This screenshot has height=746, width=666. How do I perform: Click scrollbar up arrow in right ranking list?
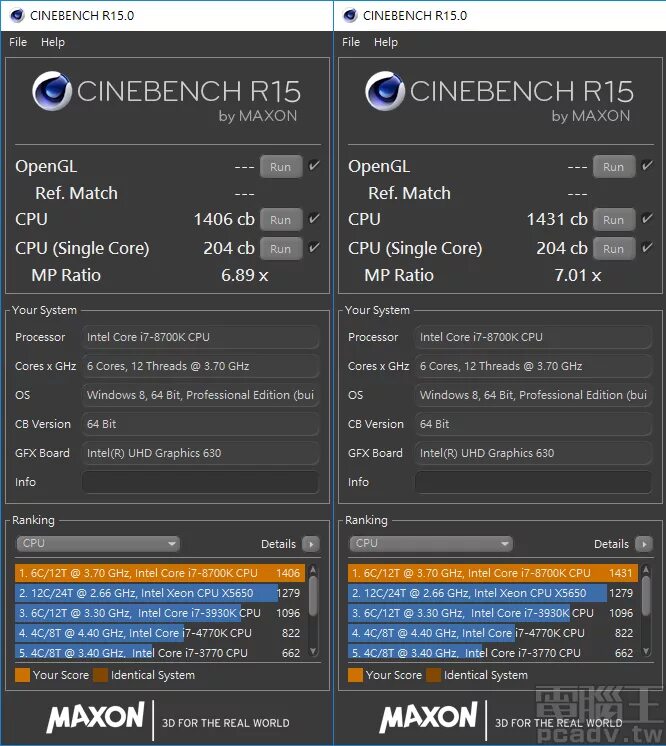646,569
